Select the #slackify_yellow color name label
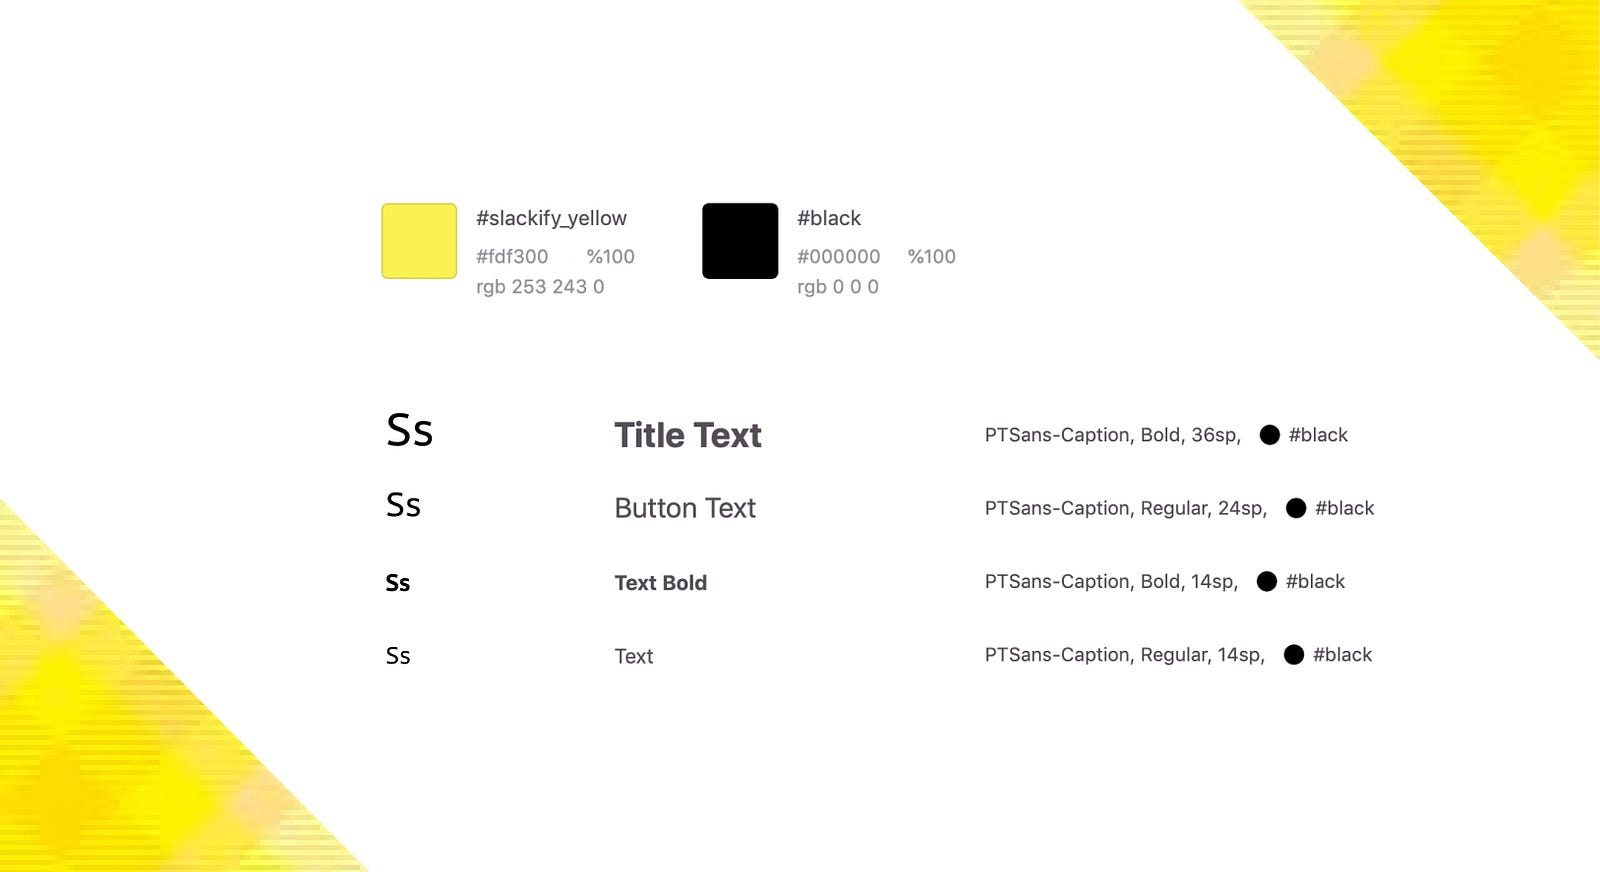Screen dimensions: 1600x872 [551, 218]
